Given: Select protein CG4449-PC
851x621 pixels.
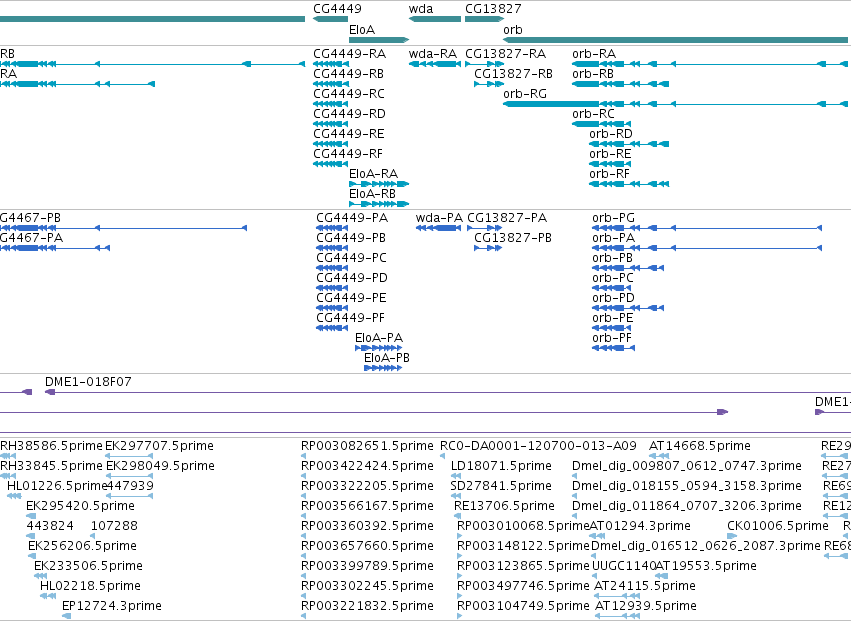Looking at the screenshot, I should click(332, 268).
